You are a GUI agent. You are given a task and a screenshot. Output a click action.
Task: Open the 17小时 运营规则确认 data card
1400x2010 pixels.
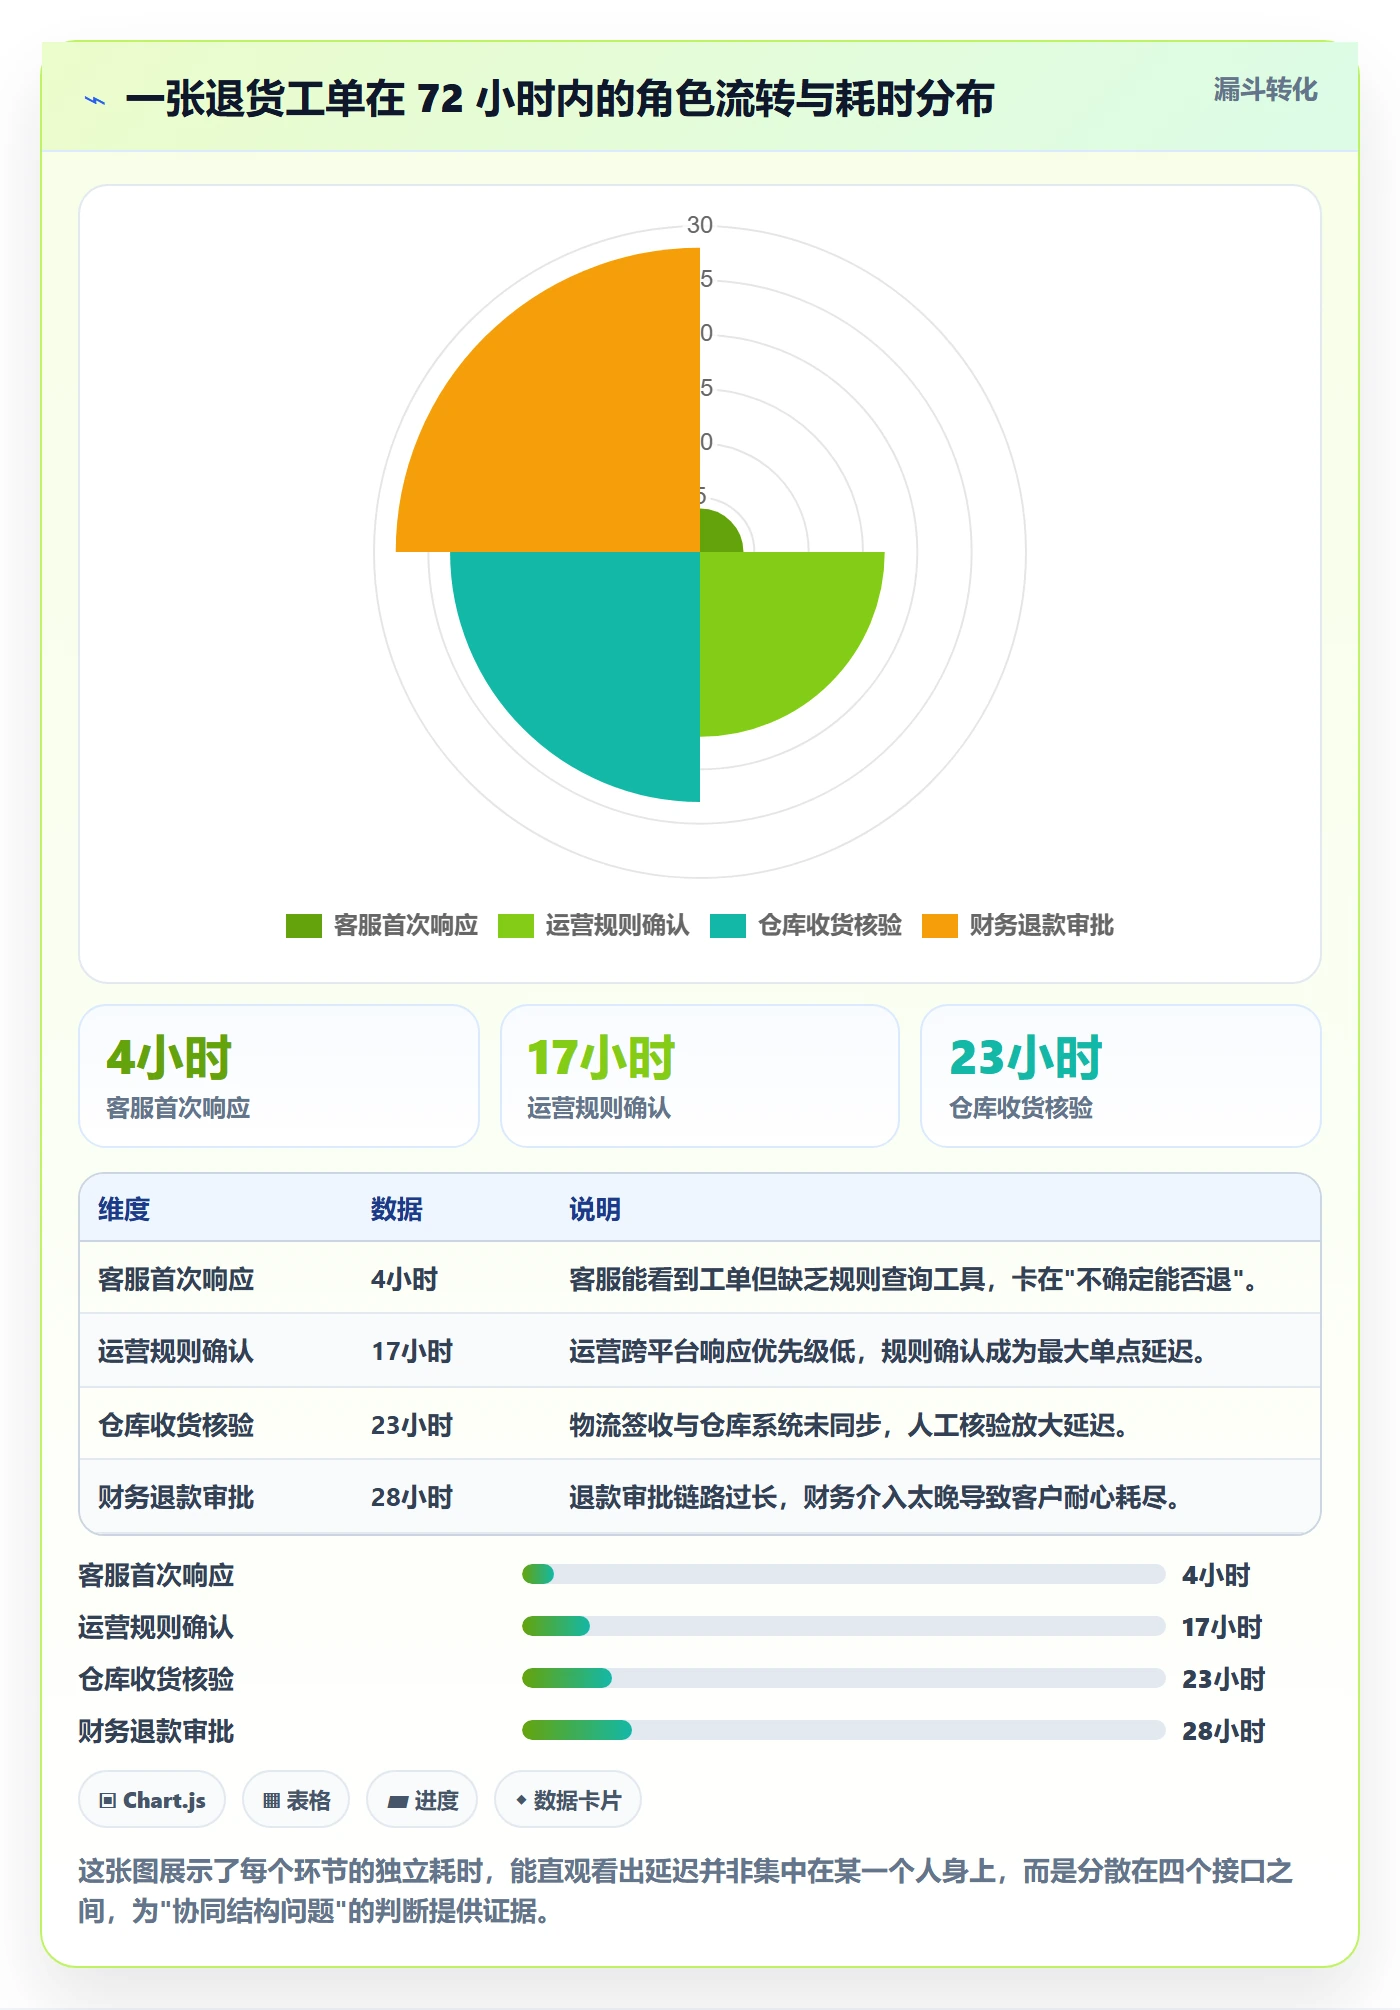pyautogui.click(x=700, y=1076)
